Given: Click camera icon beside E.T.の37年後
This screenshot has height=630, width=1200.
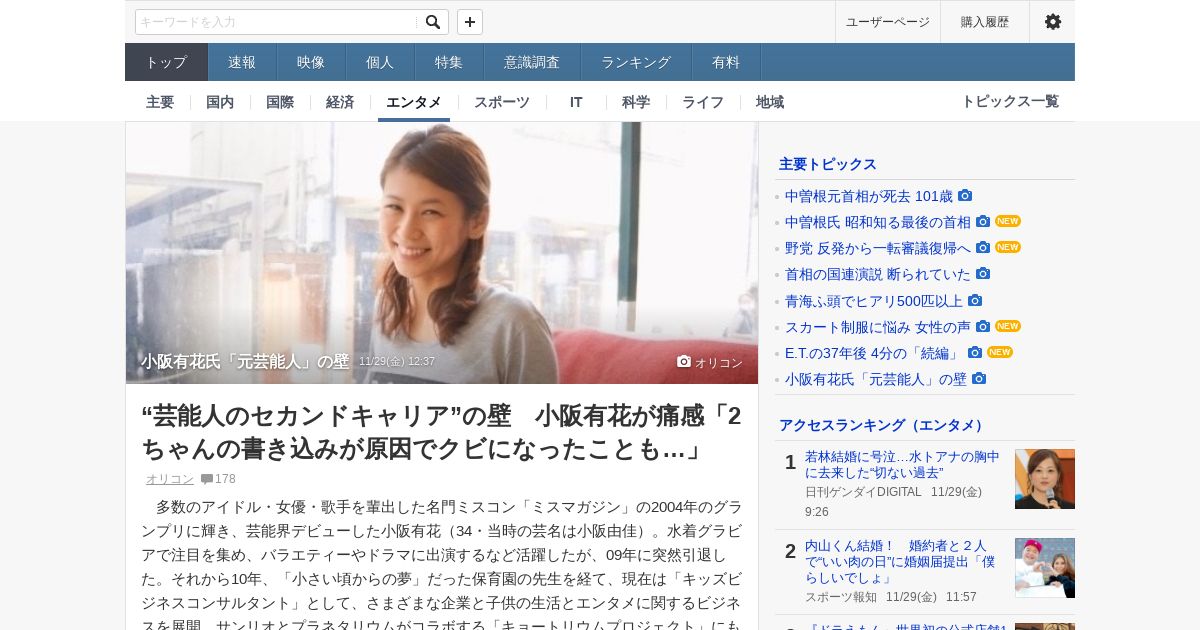Looking at the screenshot, I should point(975,353).
